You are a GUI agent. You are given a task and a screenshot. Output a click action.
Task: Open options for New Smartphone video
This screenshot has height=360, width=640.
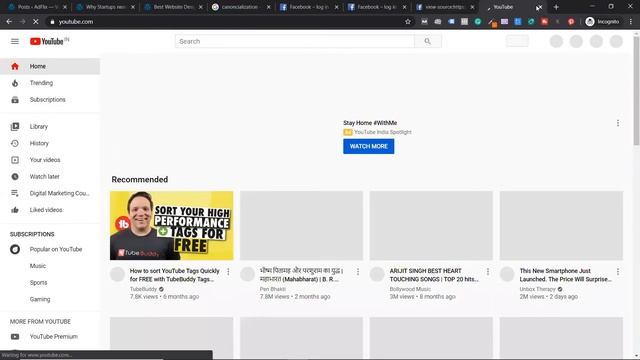[618, 271]
